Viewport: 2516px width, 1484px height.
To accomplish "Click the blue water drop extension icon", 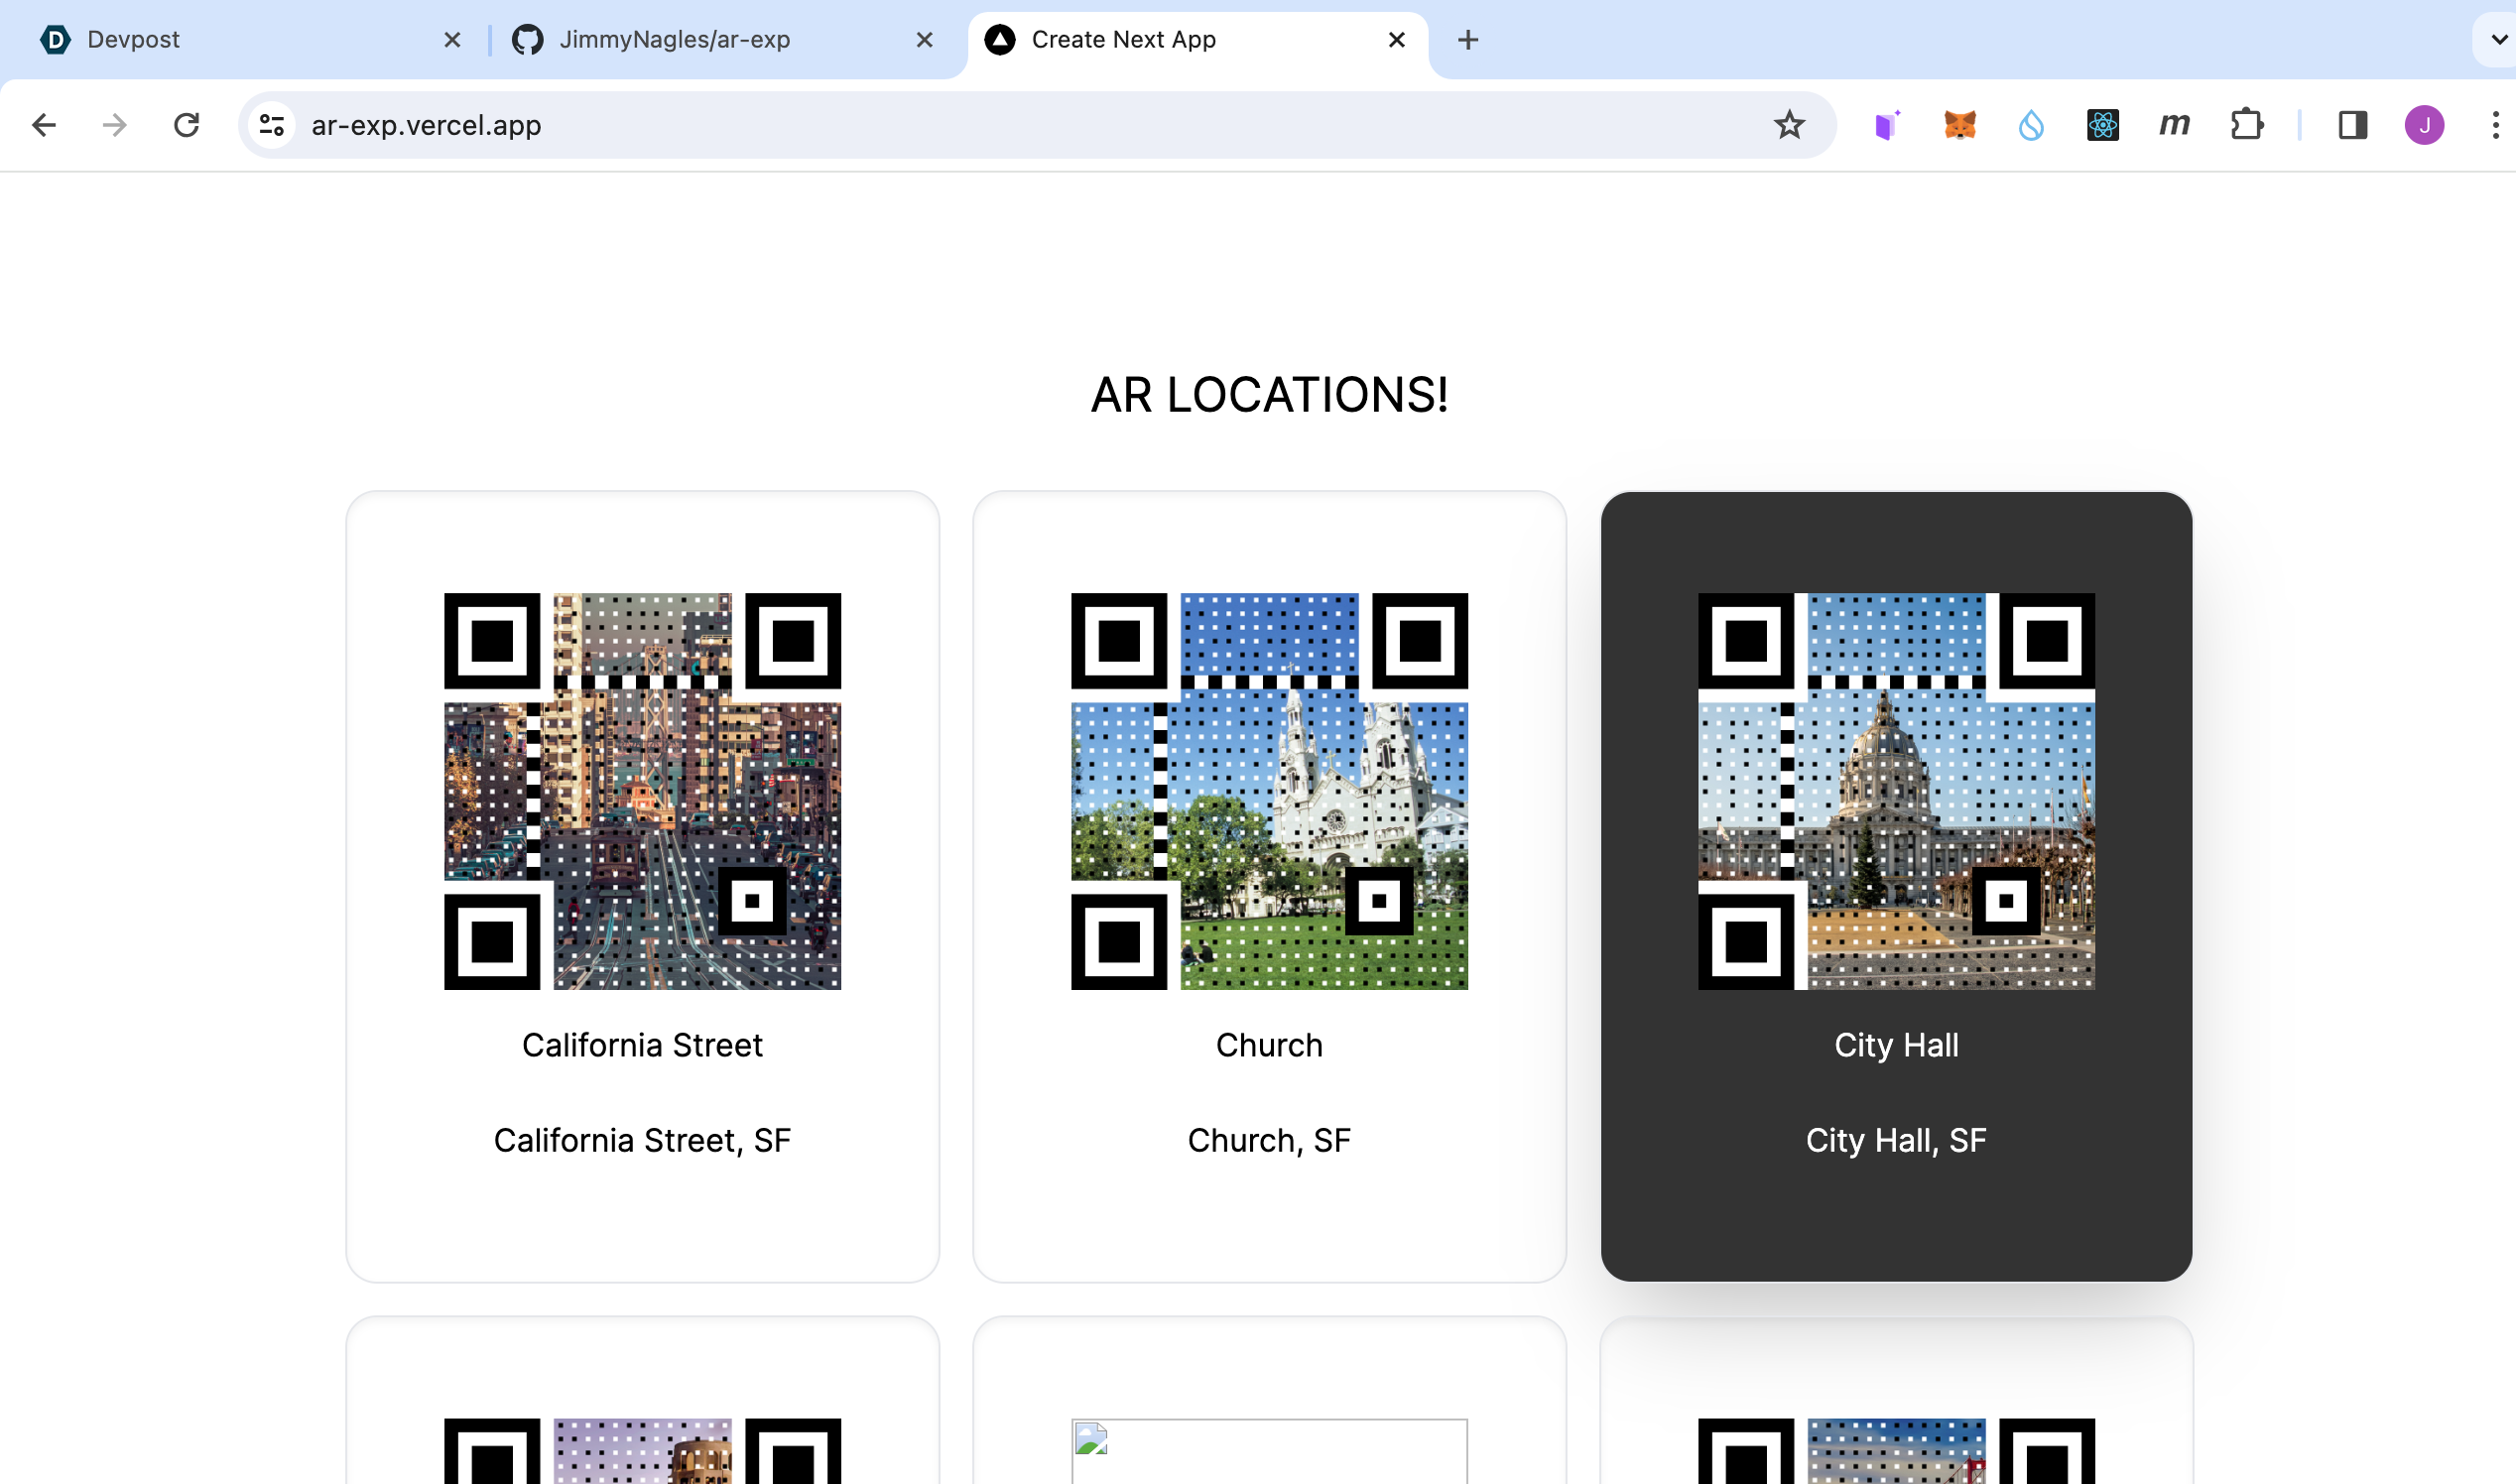I will pos(2031,125).
